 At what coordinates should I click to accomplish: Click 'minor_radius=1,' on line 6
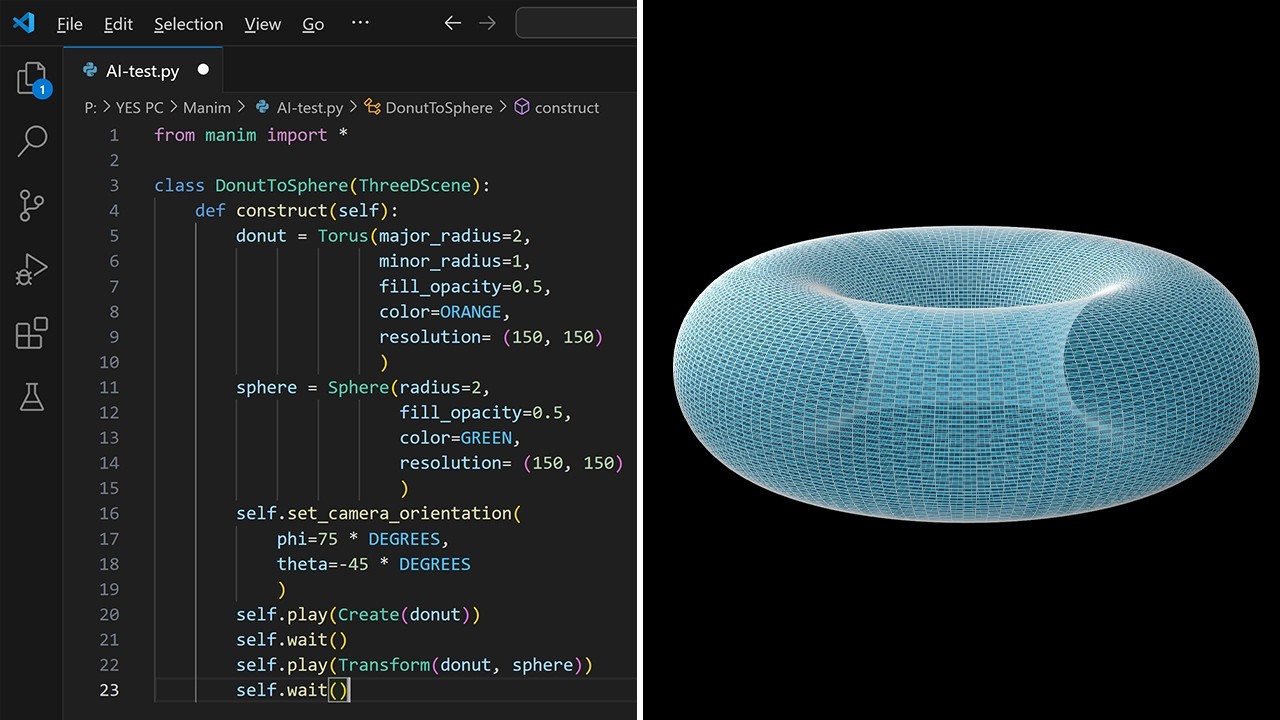[455, 261]
